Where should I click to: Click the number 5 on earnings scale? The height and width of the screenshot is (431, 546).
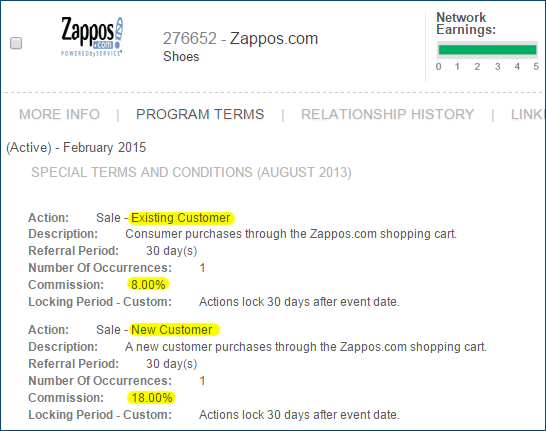coord(536,66)
